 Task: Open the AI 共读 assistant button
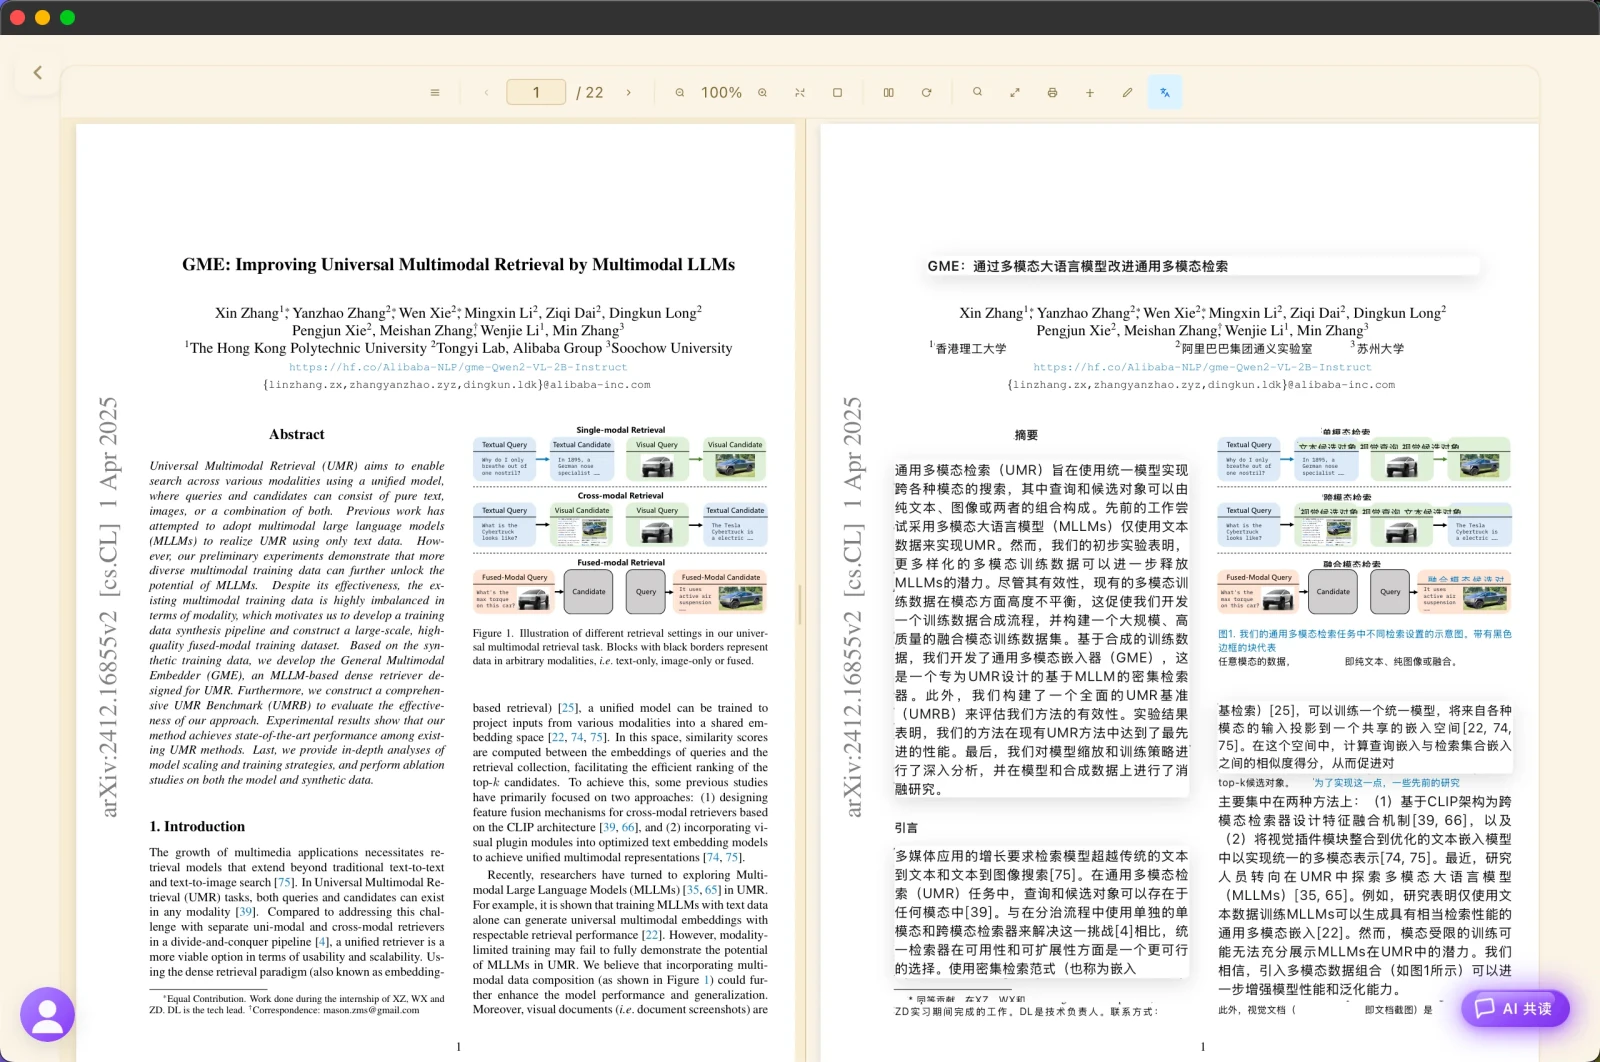[1515, 1008]
